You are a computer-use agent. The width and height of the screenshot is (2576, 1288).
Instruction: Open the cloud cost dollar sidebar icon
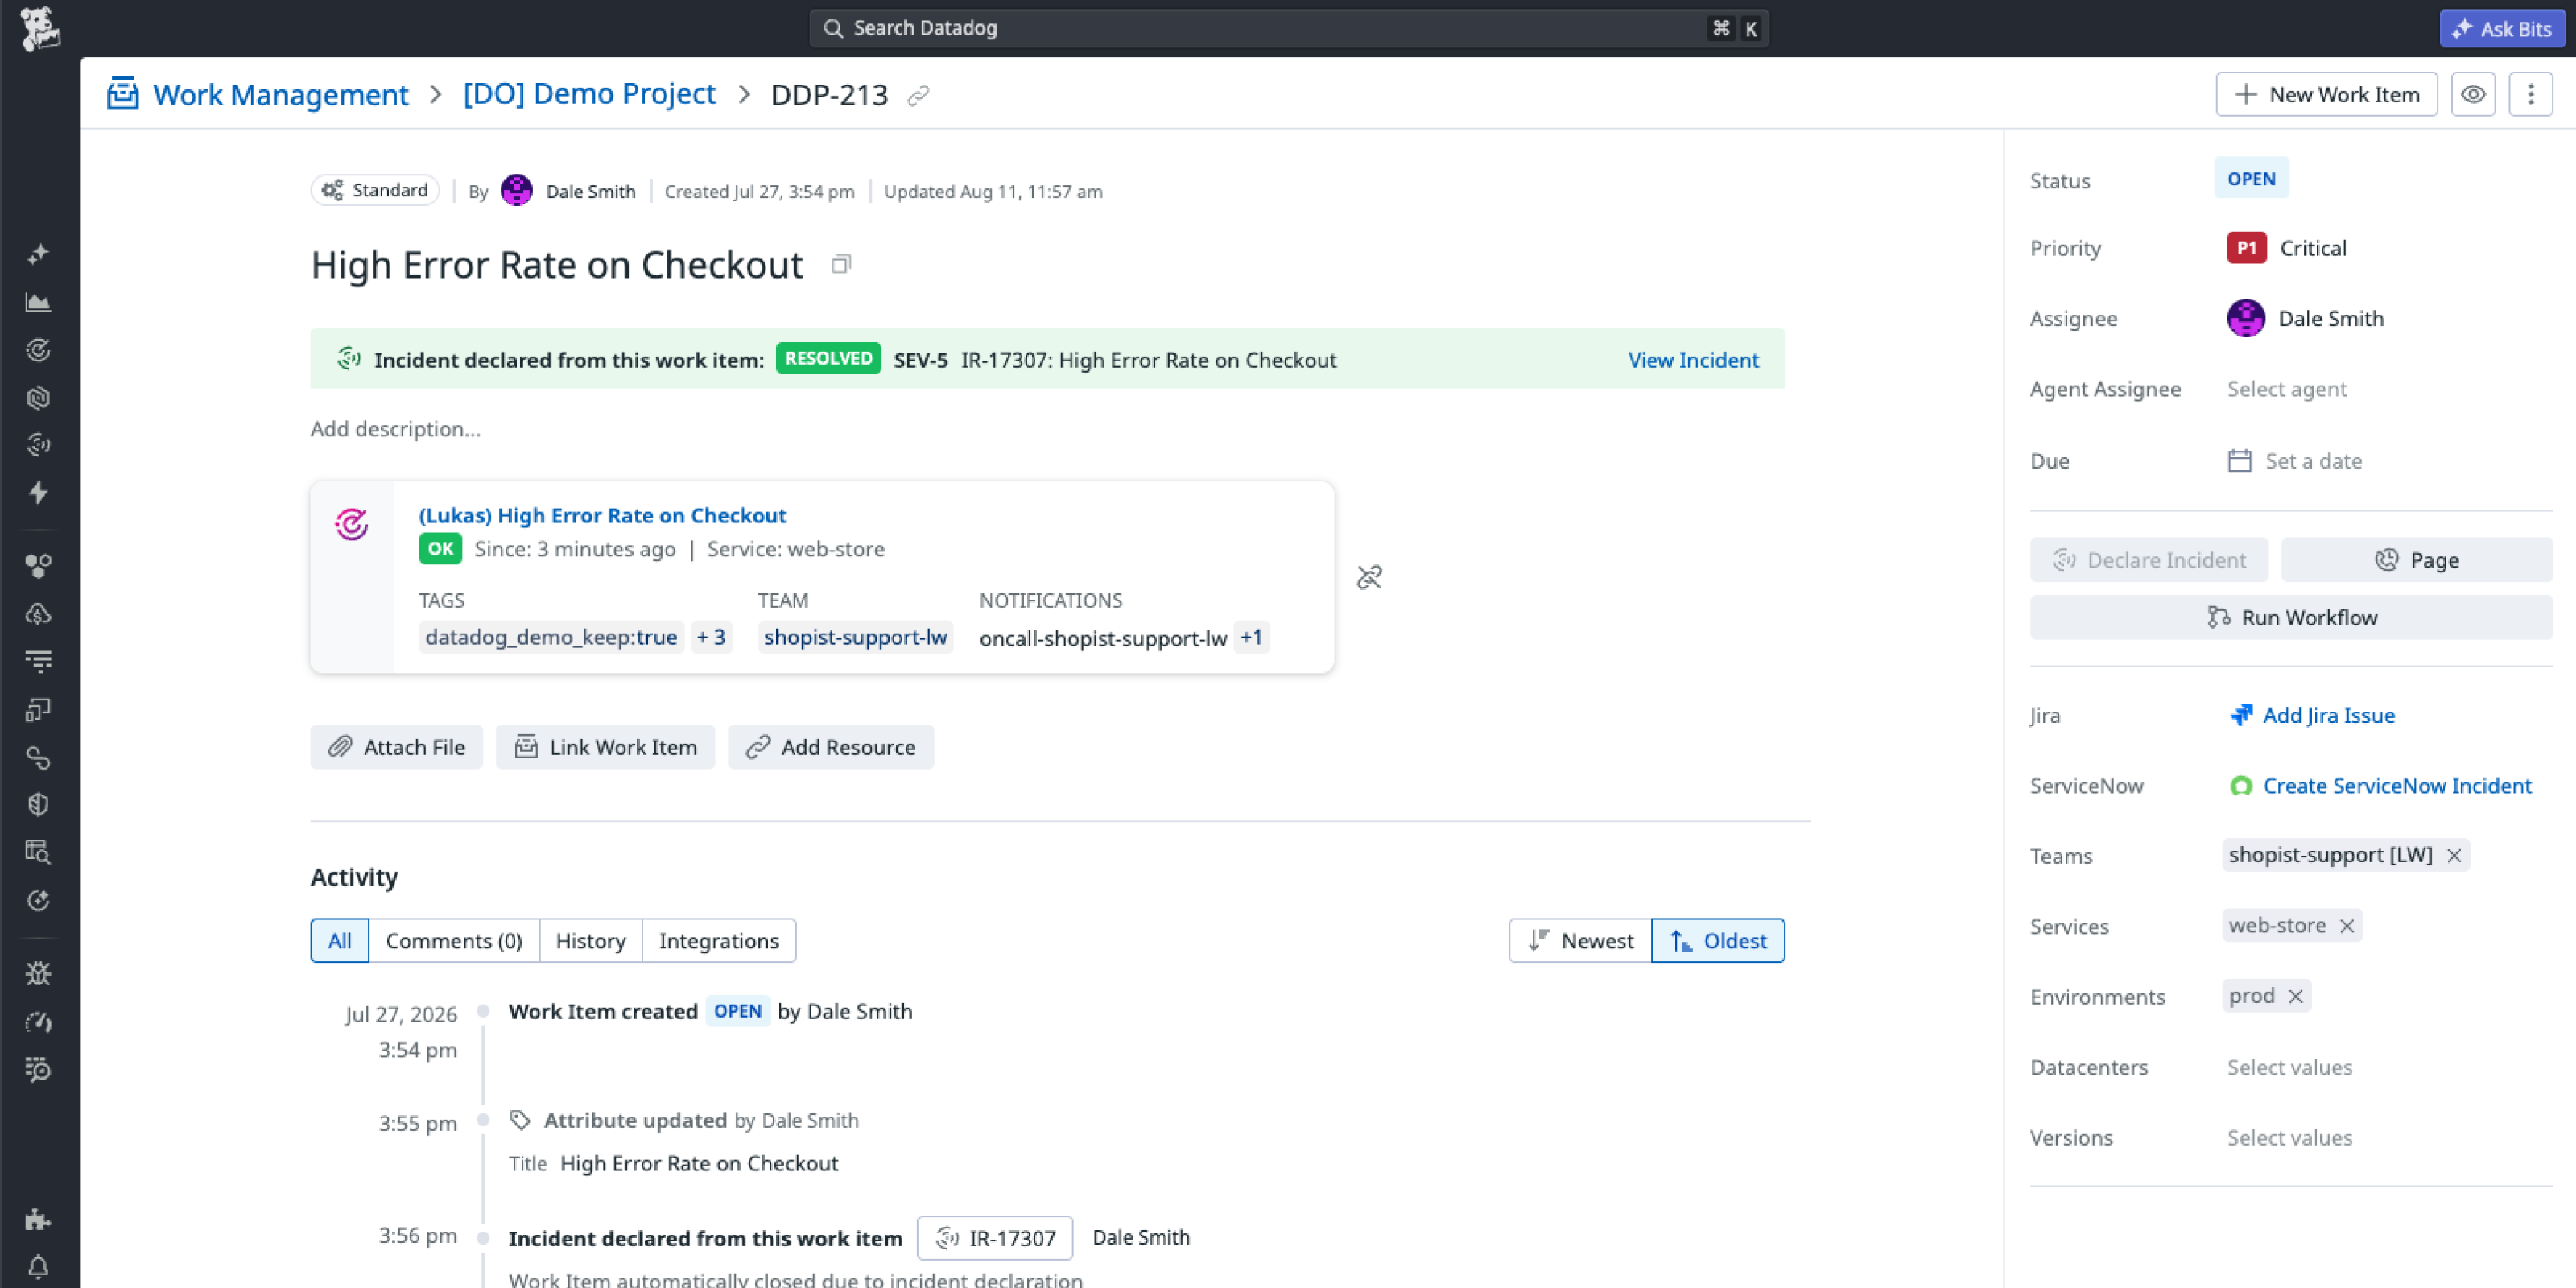(38, 614)
